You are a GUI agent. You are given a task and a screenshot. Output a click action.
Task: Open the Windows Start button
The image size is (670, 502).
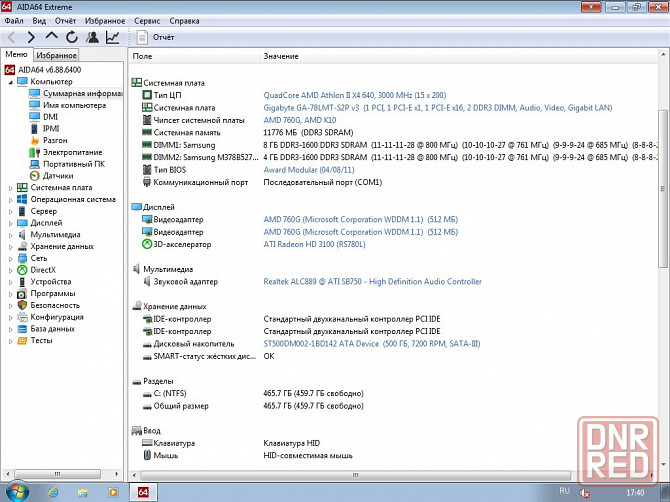[17, 492]
